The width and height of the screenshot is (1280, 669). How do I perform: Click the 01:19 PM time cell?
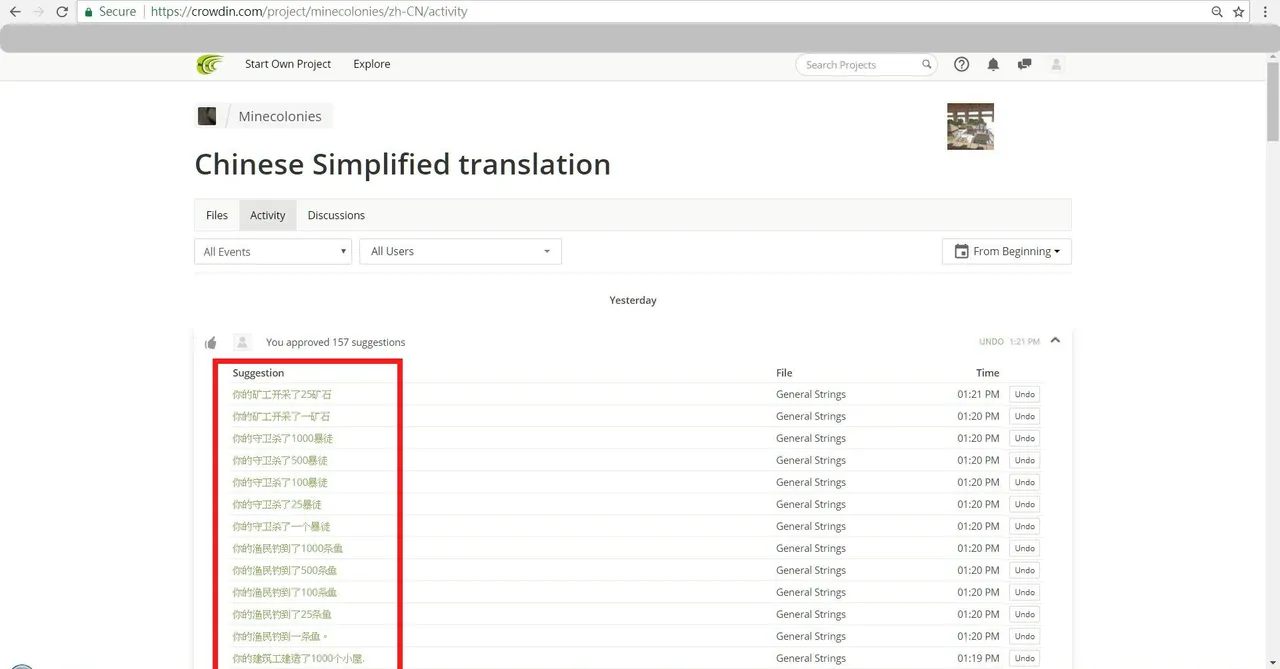pos(978,658)
